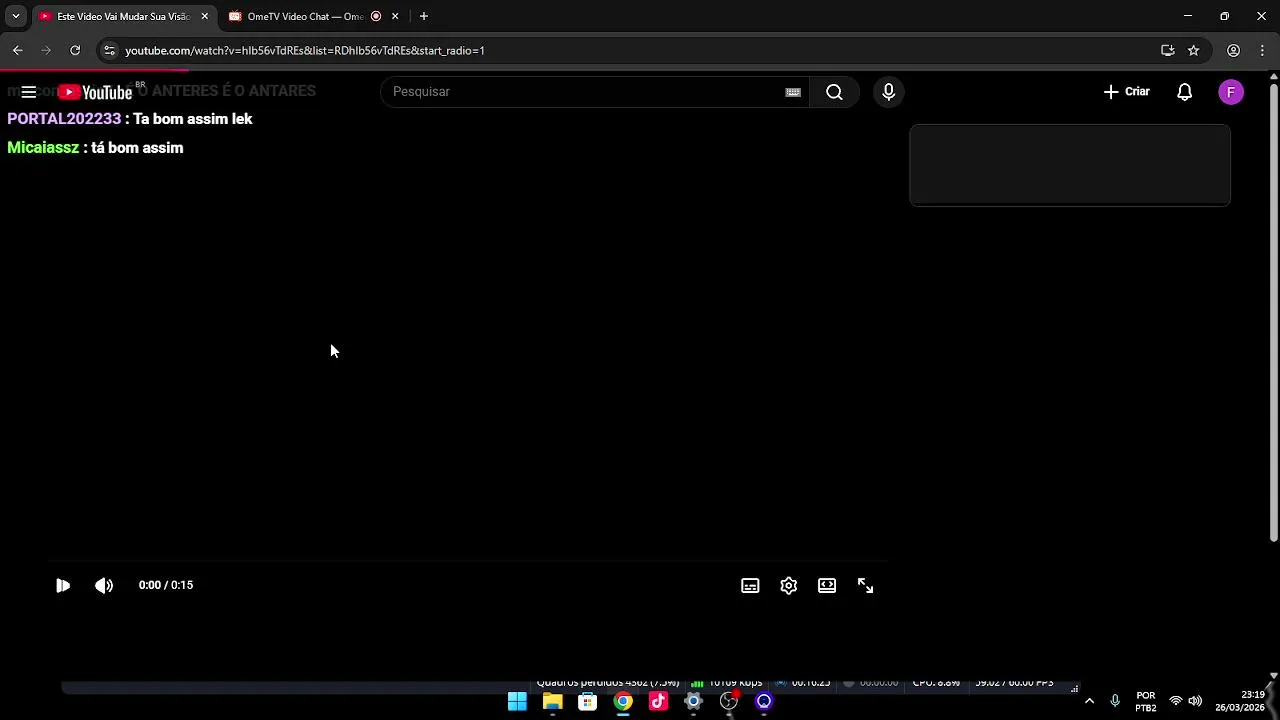Screen dimensions: 1280x720
Task: Open the on-screen keyboard icon in search
Action: 793,92
